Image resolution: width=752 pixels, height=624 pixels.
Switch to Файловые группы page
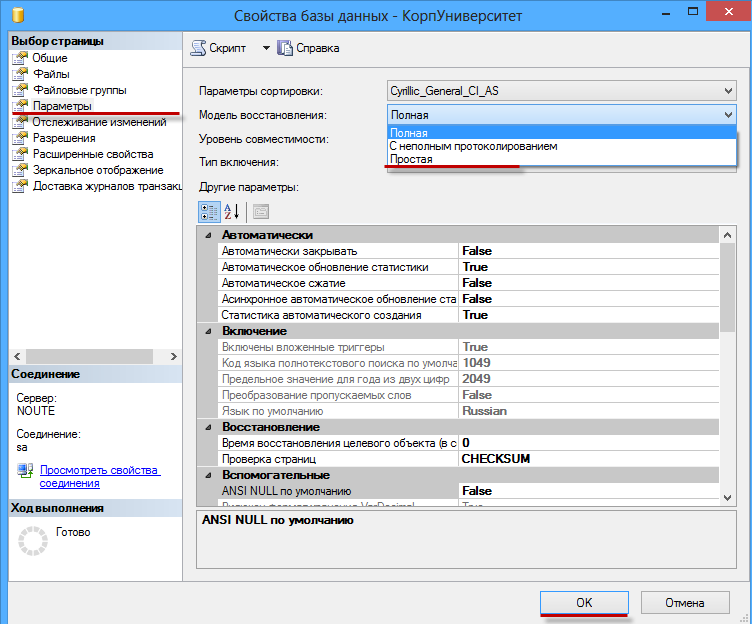[80, 90]
